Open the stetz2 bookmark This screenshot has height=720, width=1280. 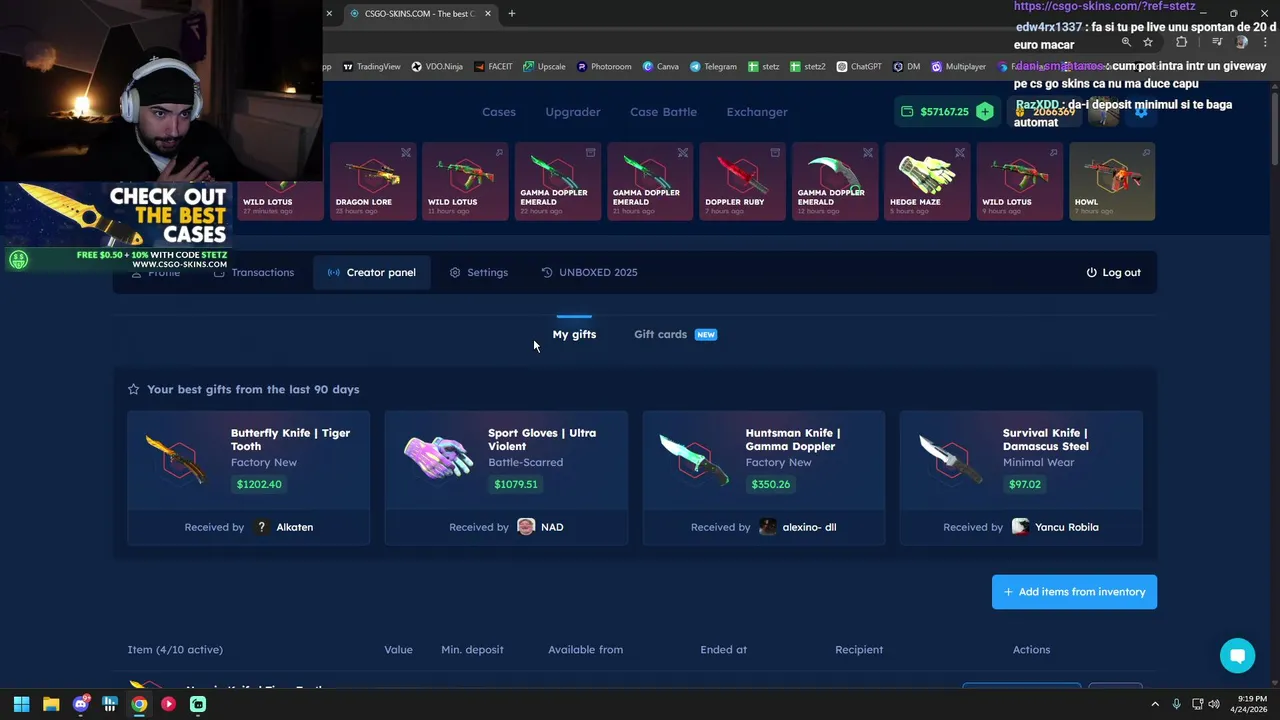[x=808, y=67]
